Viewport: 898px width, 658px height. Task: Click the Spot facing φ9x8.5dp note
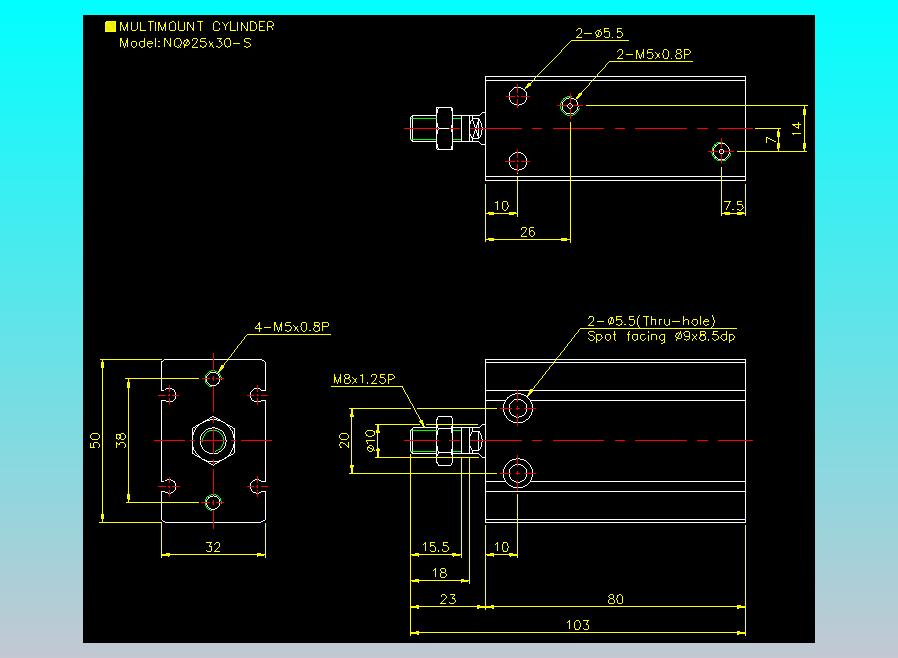point(661,336)
